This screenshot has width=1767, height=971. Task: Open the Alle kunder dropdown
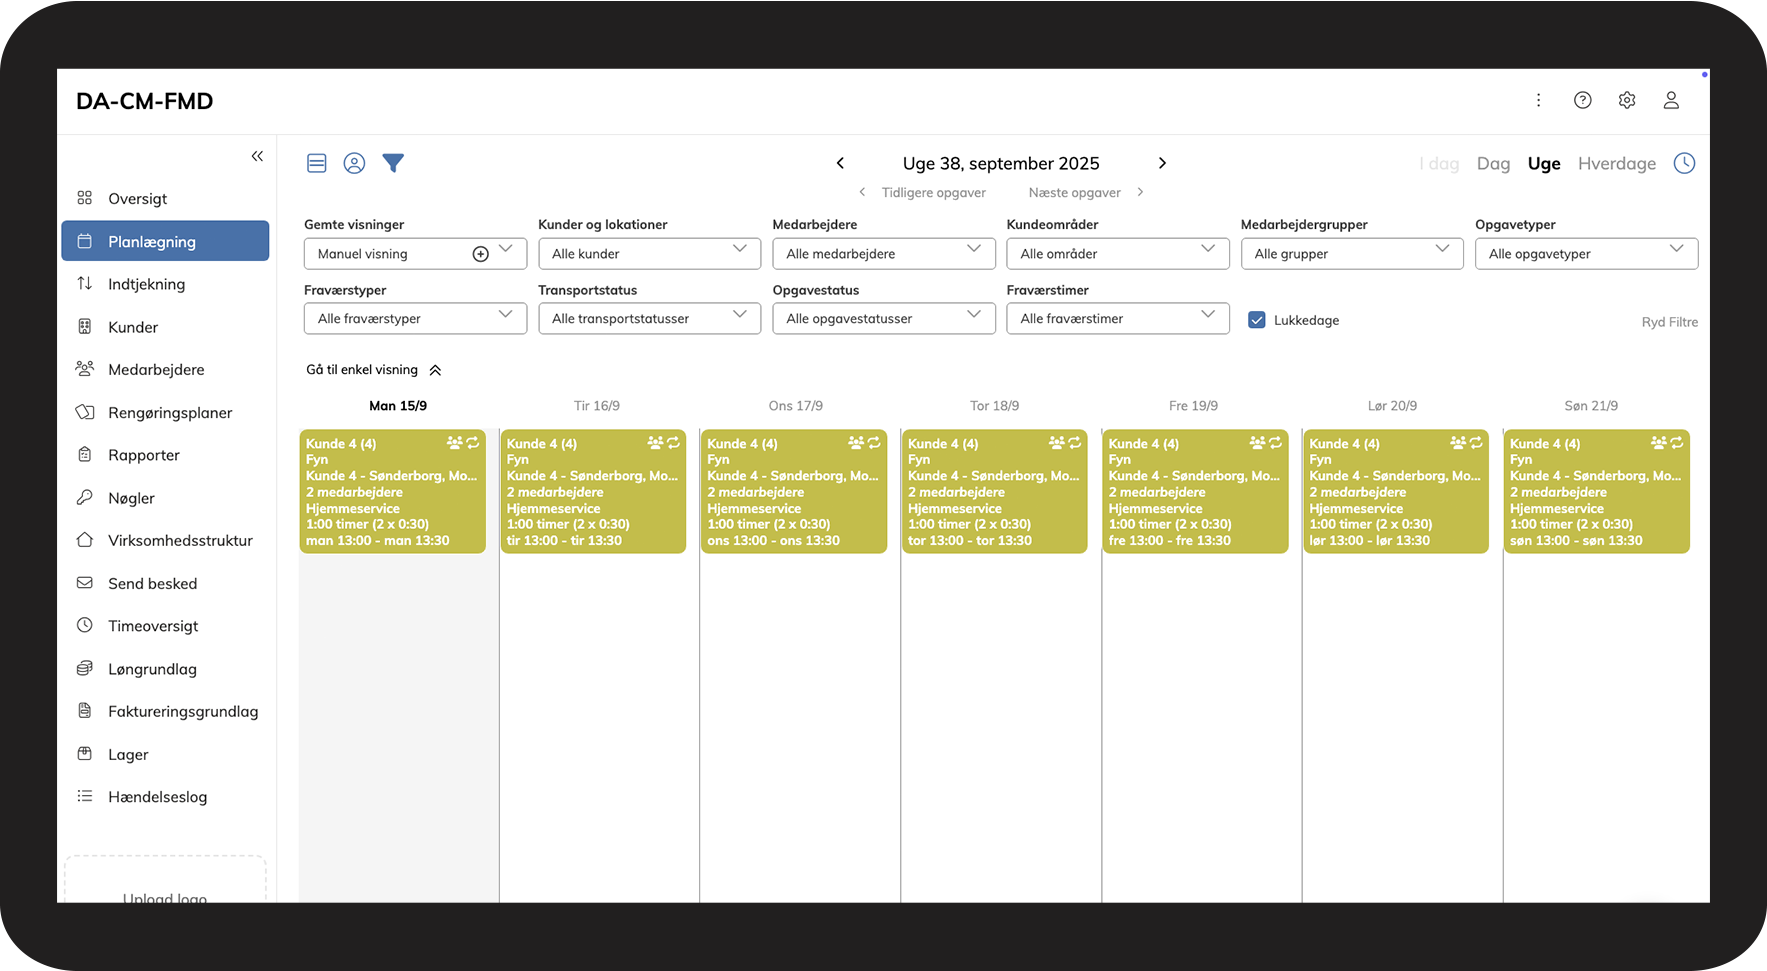649,253
